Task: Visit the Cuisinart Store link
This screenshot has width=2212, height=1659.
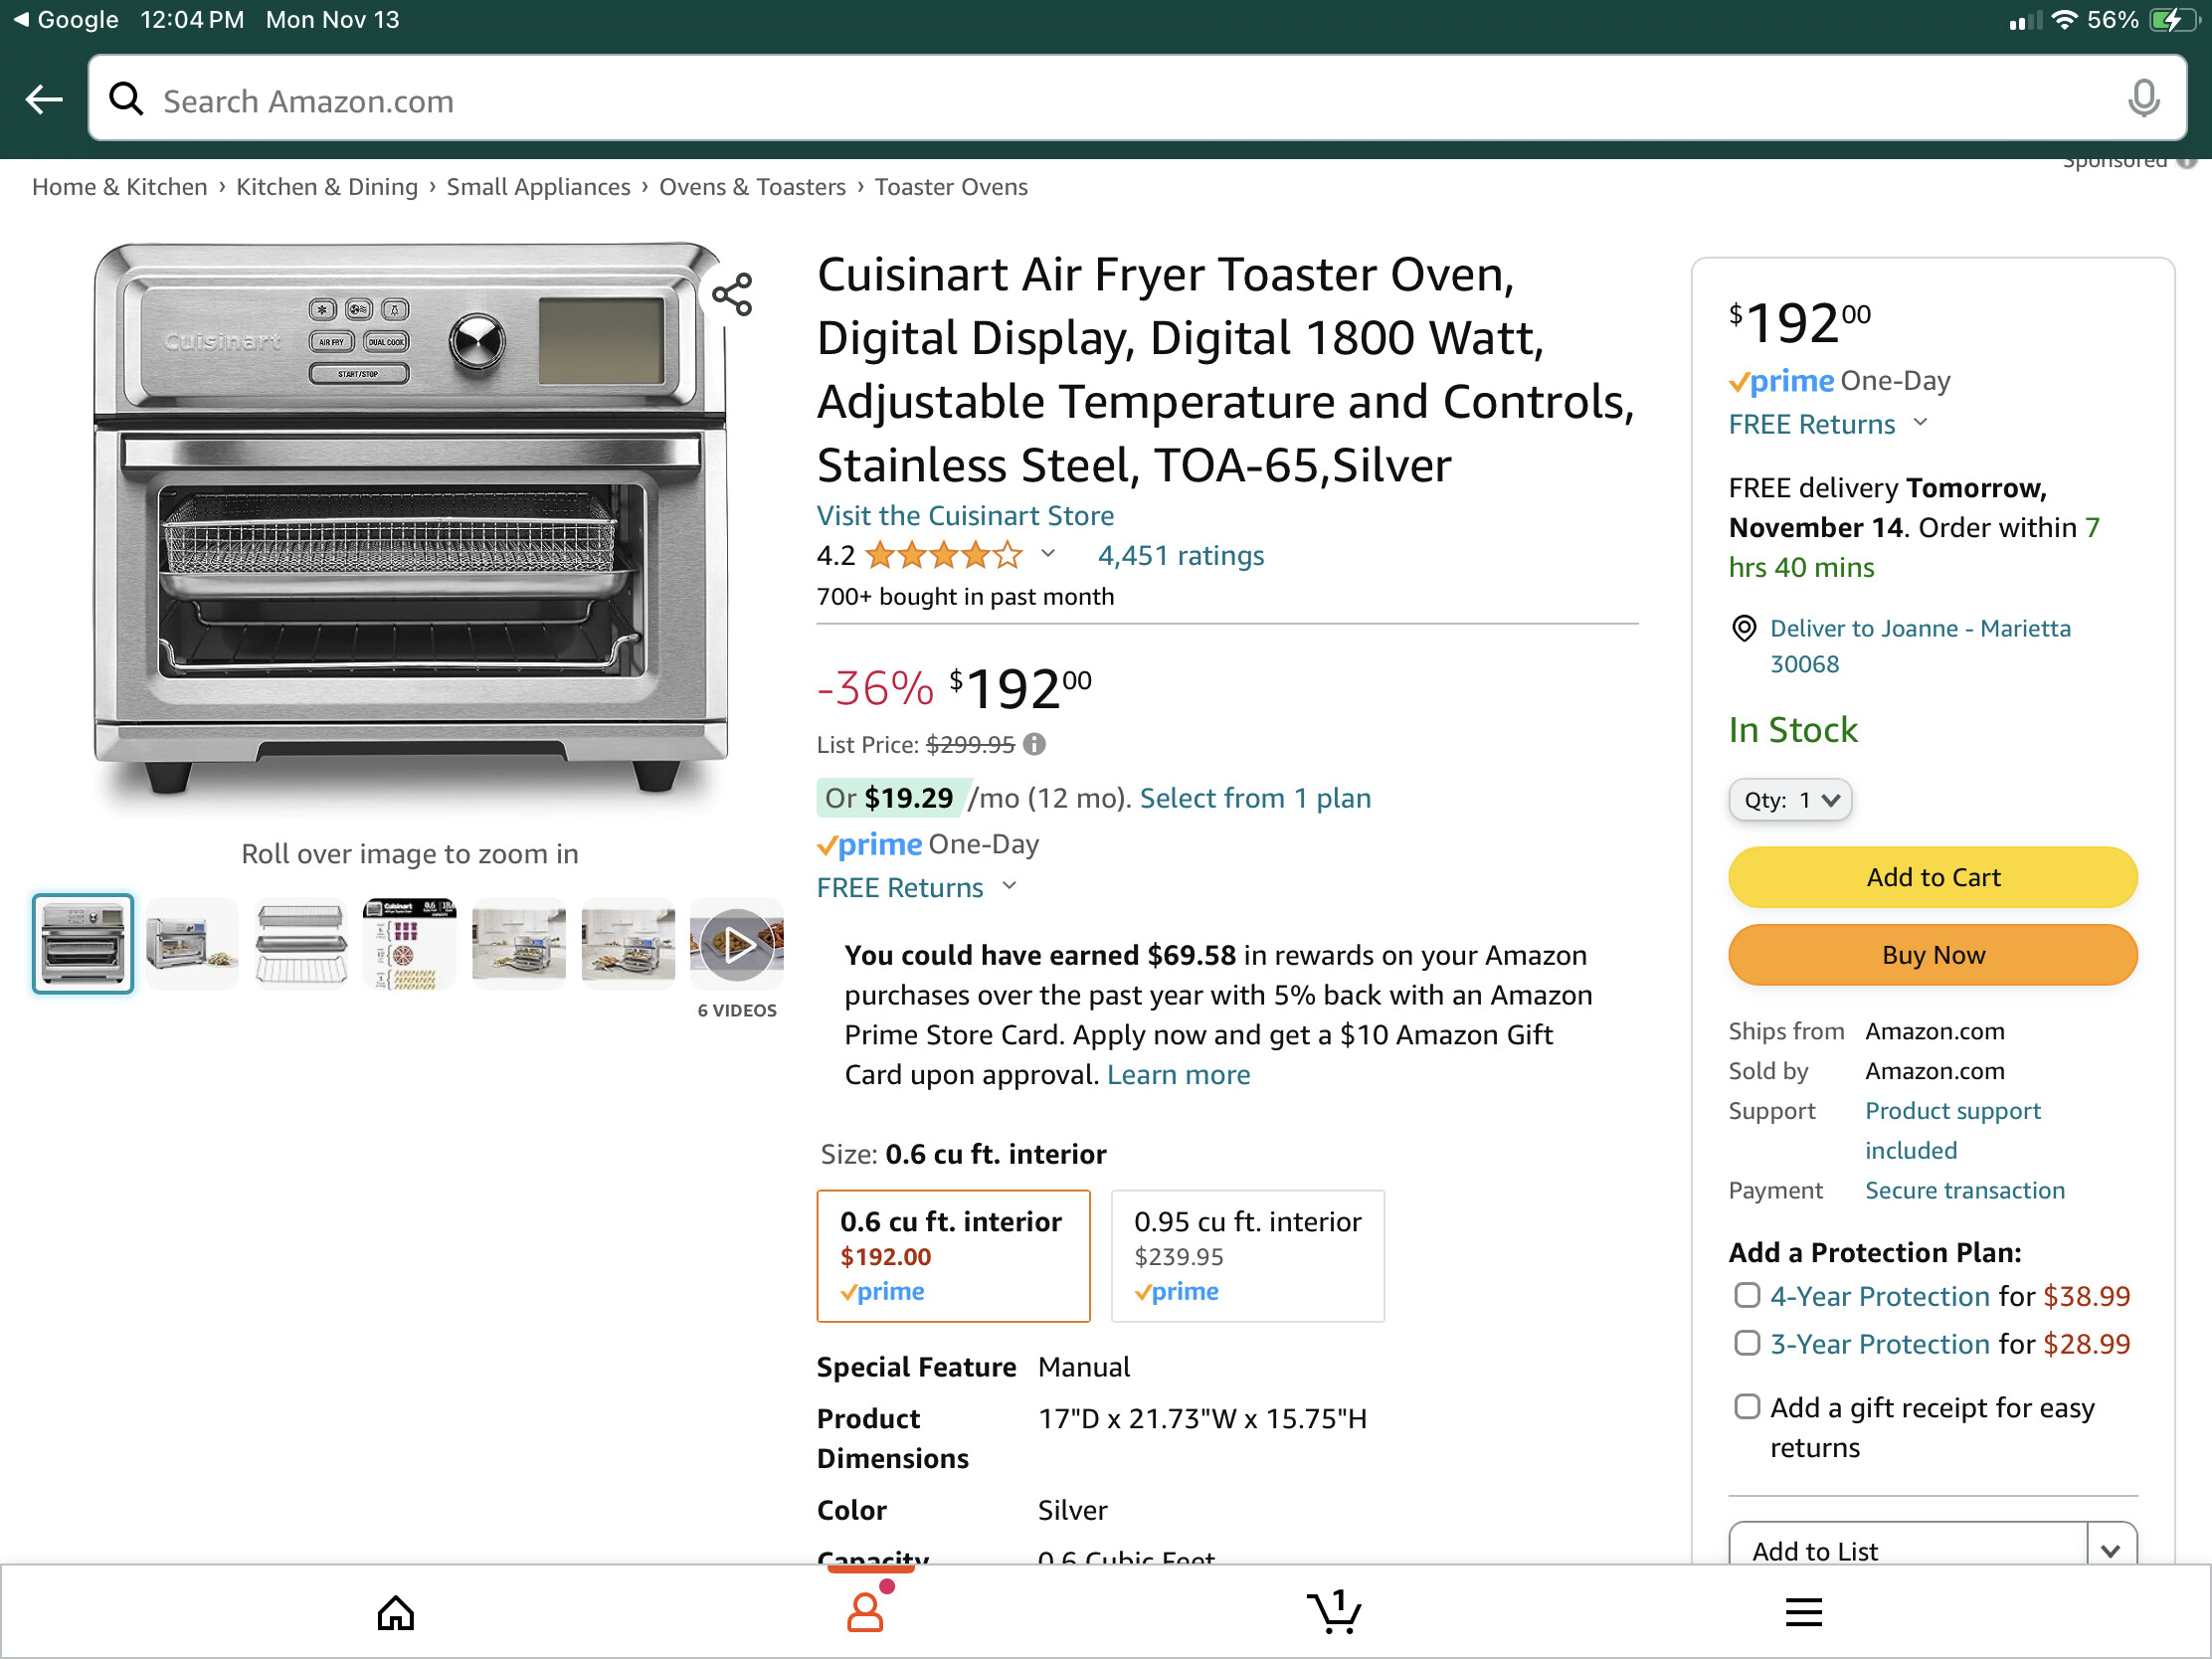Action: tap(965, 515)
